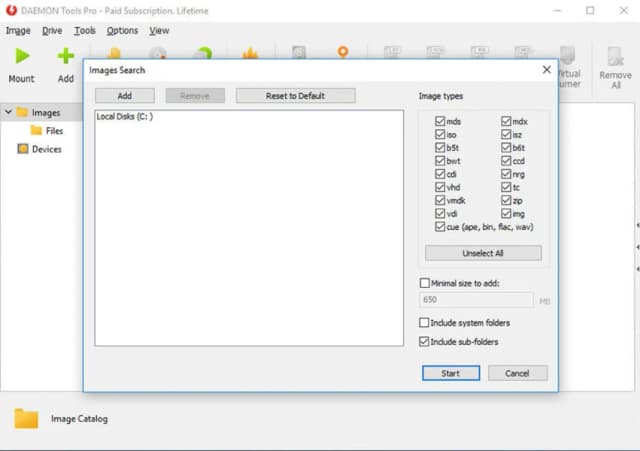Open the Options menu
Screen dimensions: 640x451
click(x=122, y=31)
